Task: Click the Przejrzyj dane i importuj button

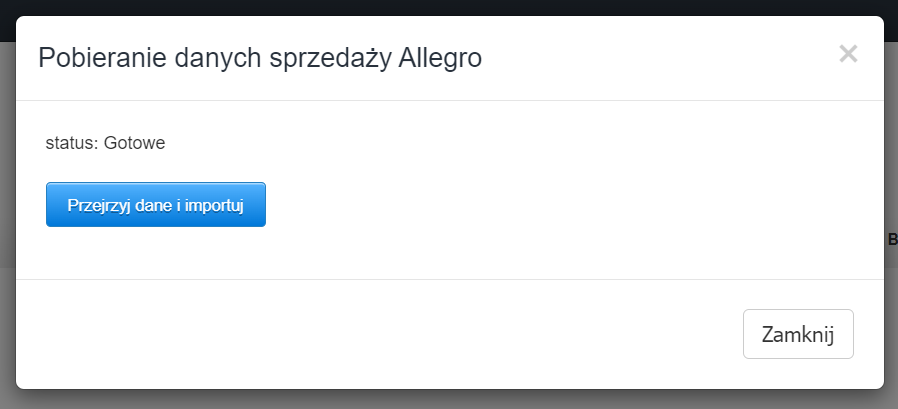Action: [x=156, y=205]
